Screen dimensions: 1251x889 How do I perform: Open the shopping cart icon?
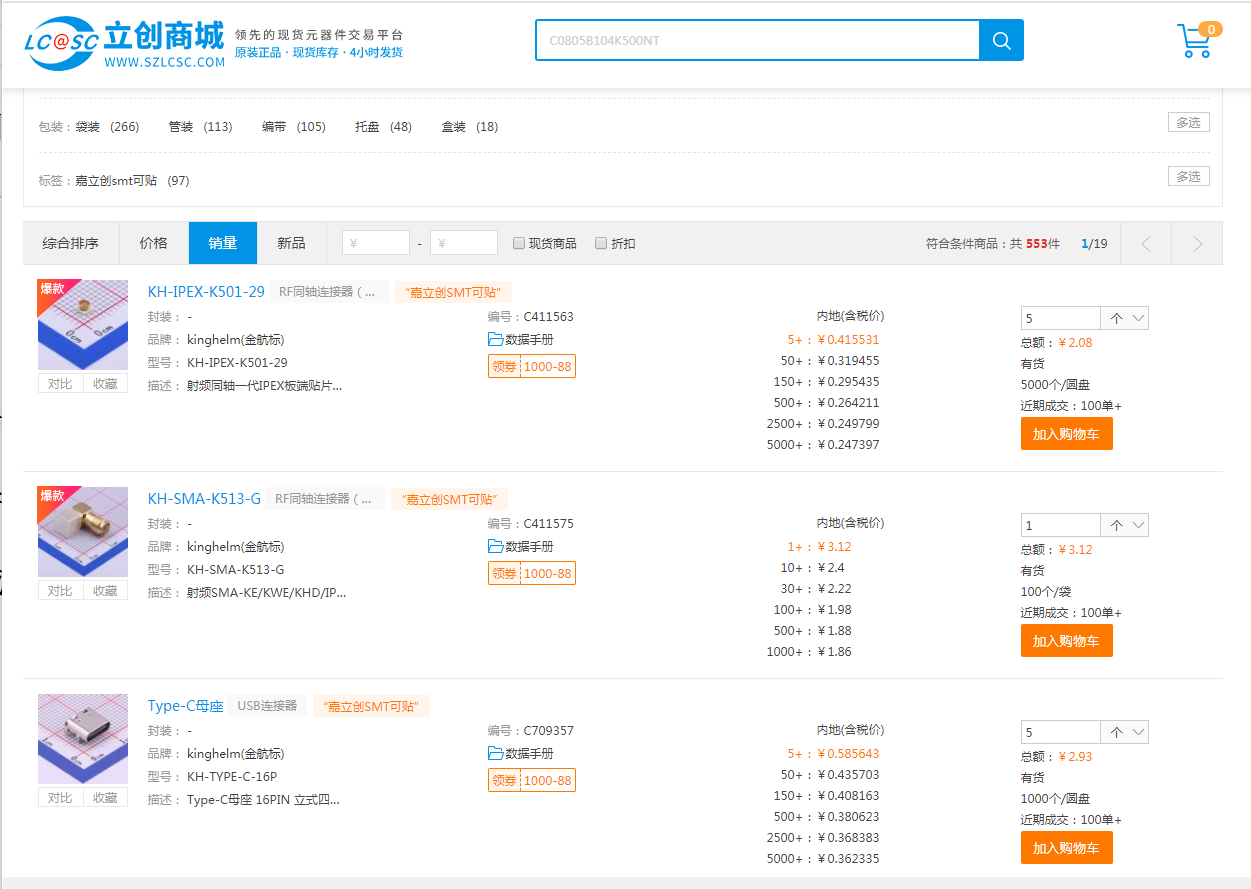[x=1196, y=41]
